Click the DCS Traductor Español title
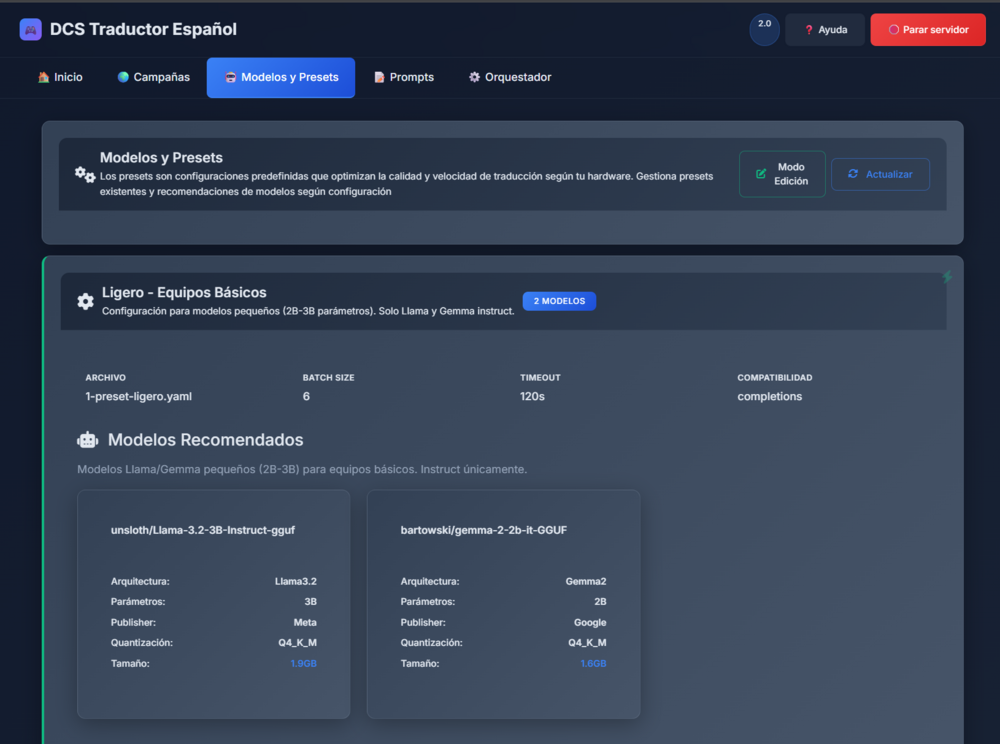This screenshot has height=744, width=1000. pyautogui.click(x=143, y=29)
